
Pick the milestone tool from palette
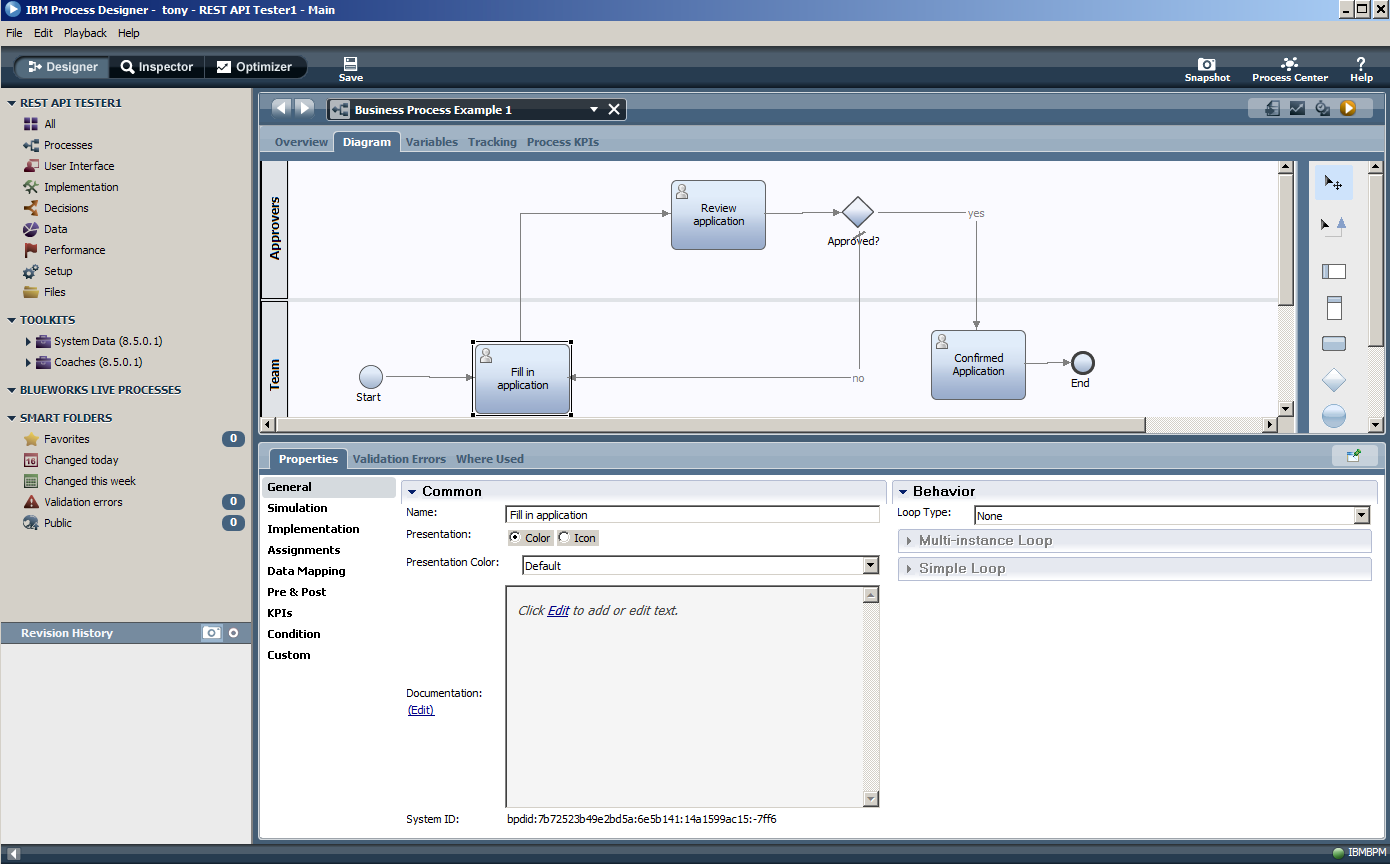(1334, 308)
